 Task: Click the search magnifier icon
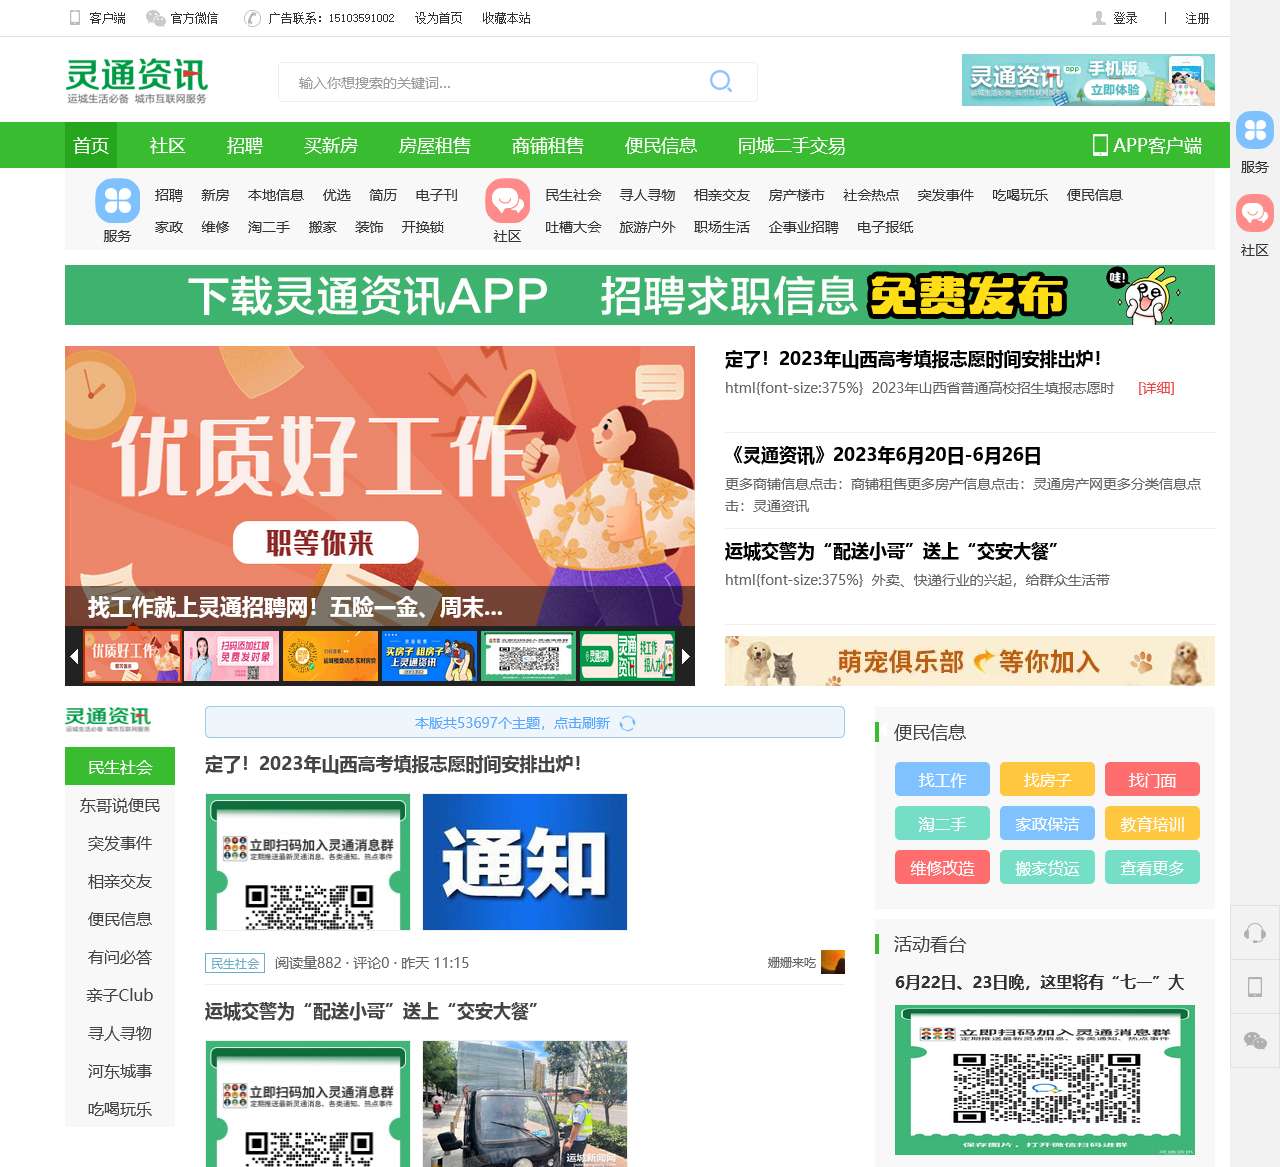coord(720,82)
